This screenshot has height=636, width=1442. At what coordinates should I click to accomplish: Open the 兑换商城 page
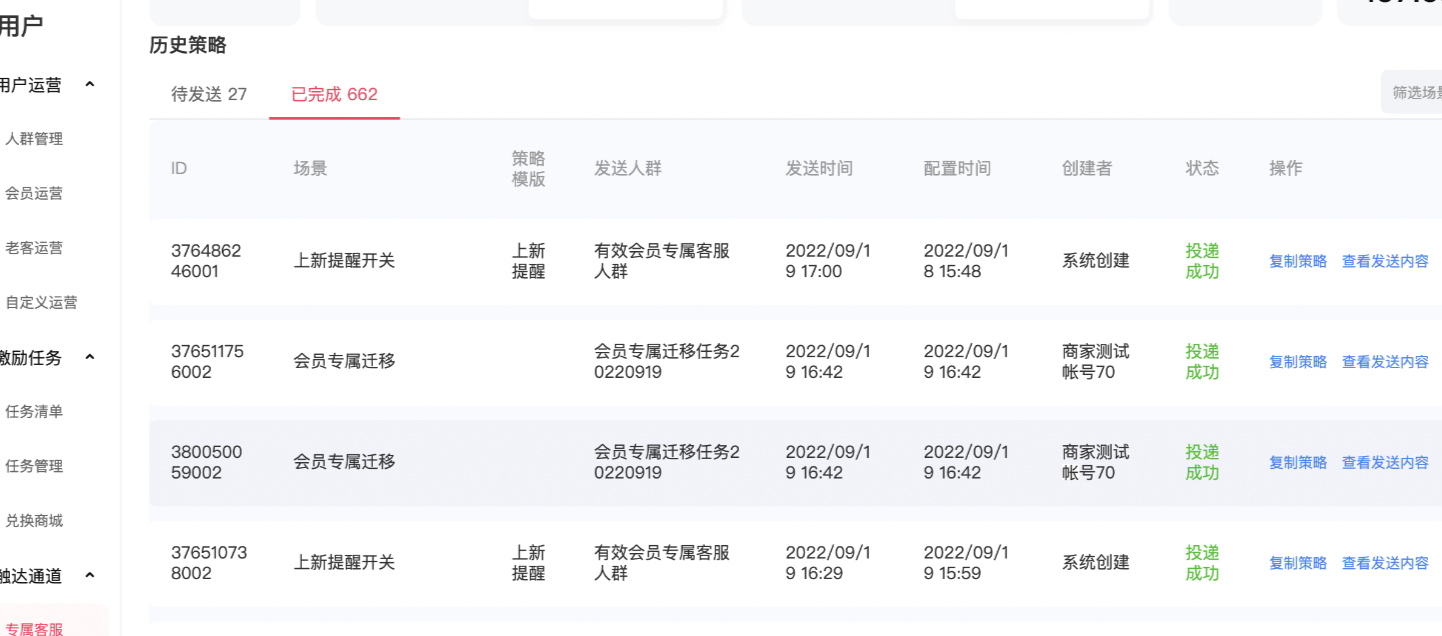pos(36,520)
